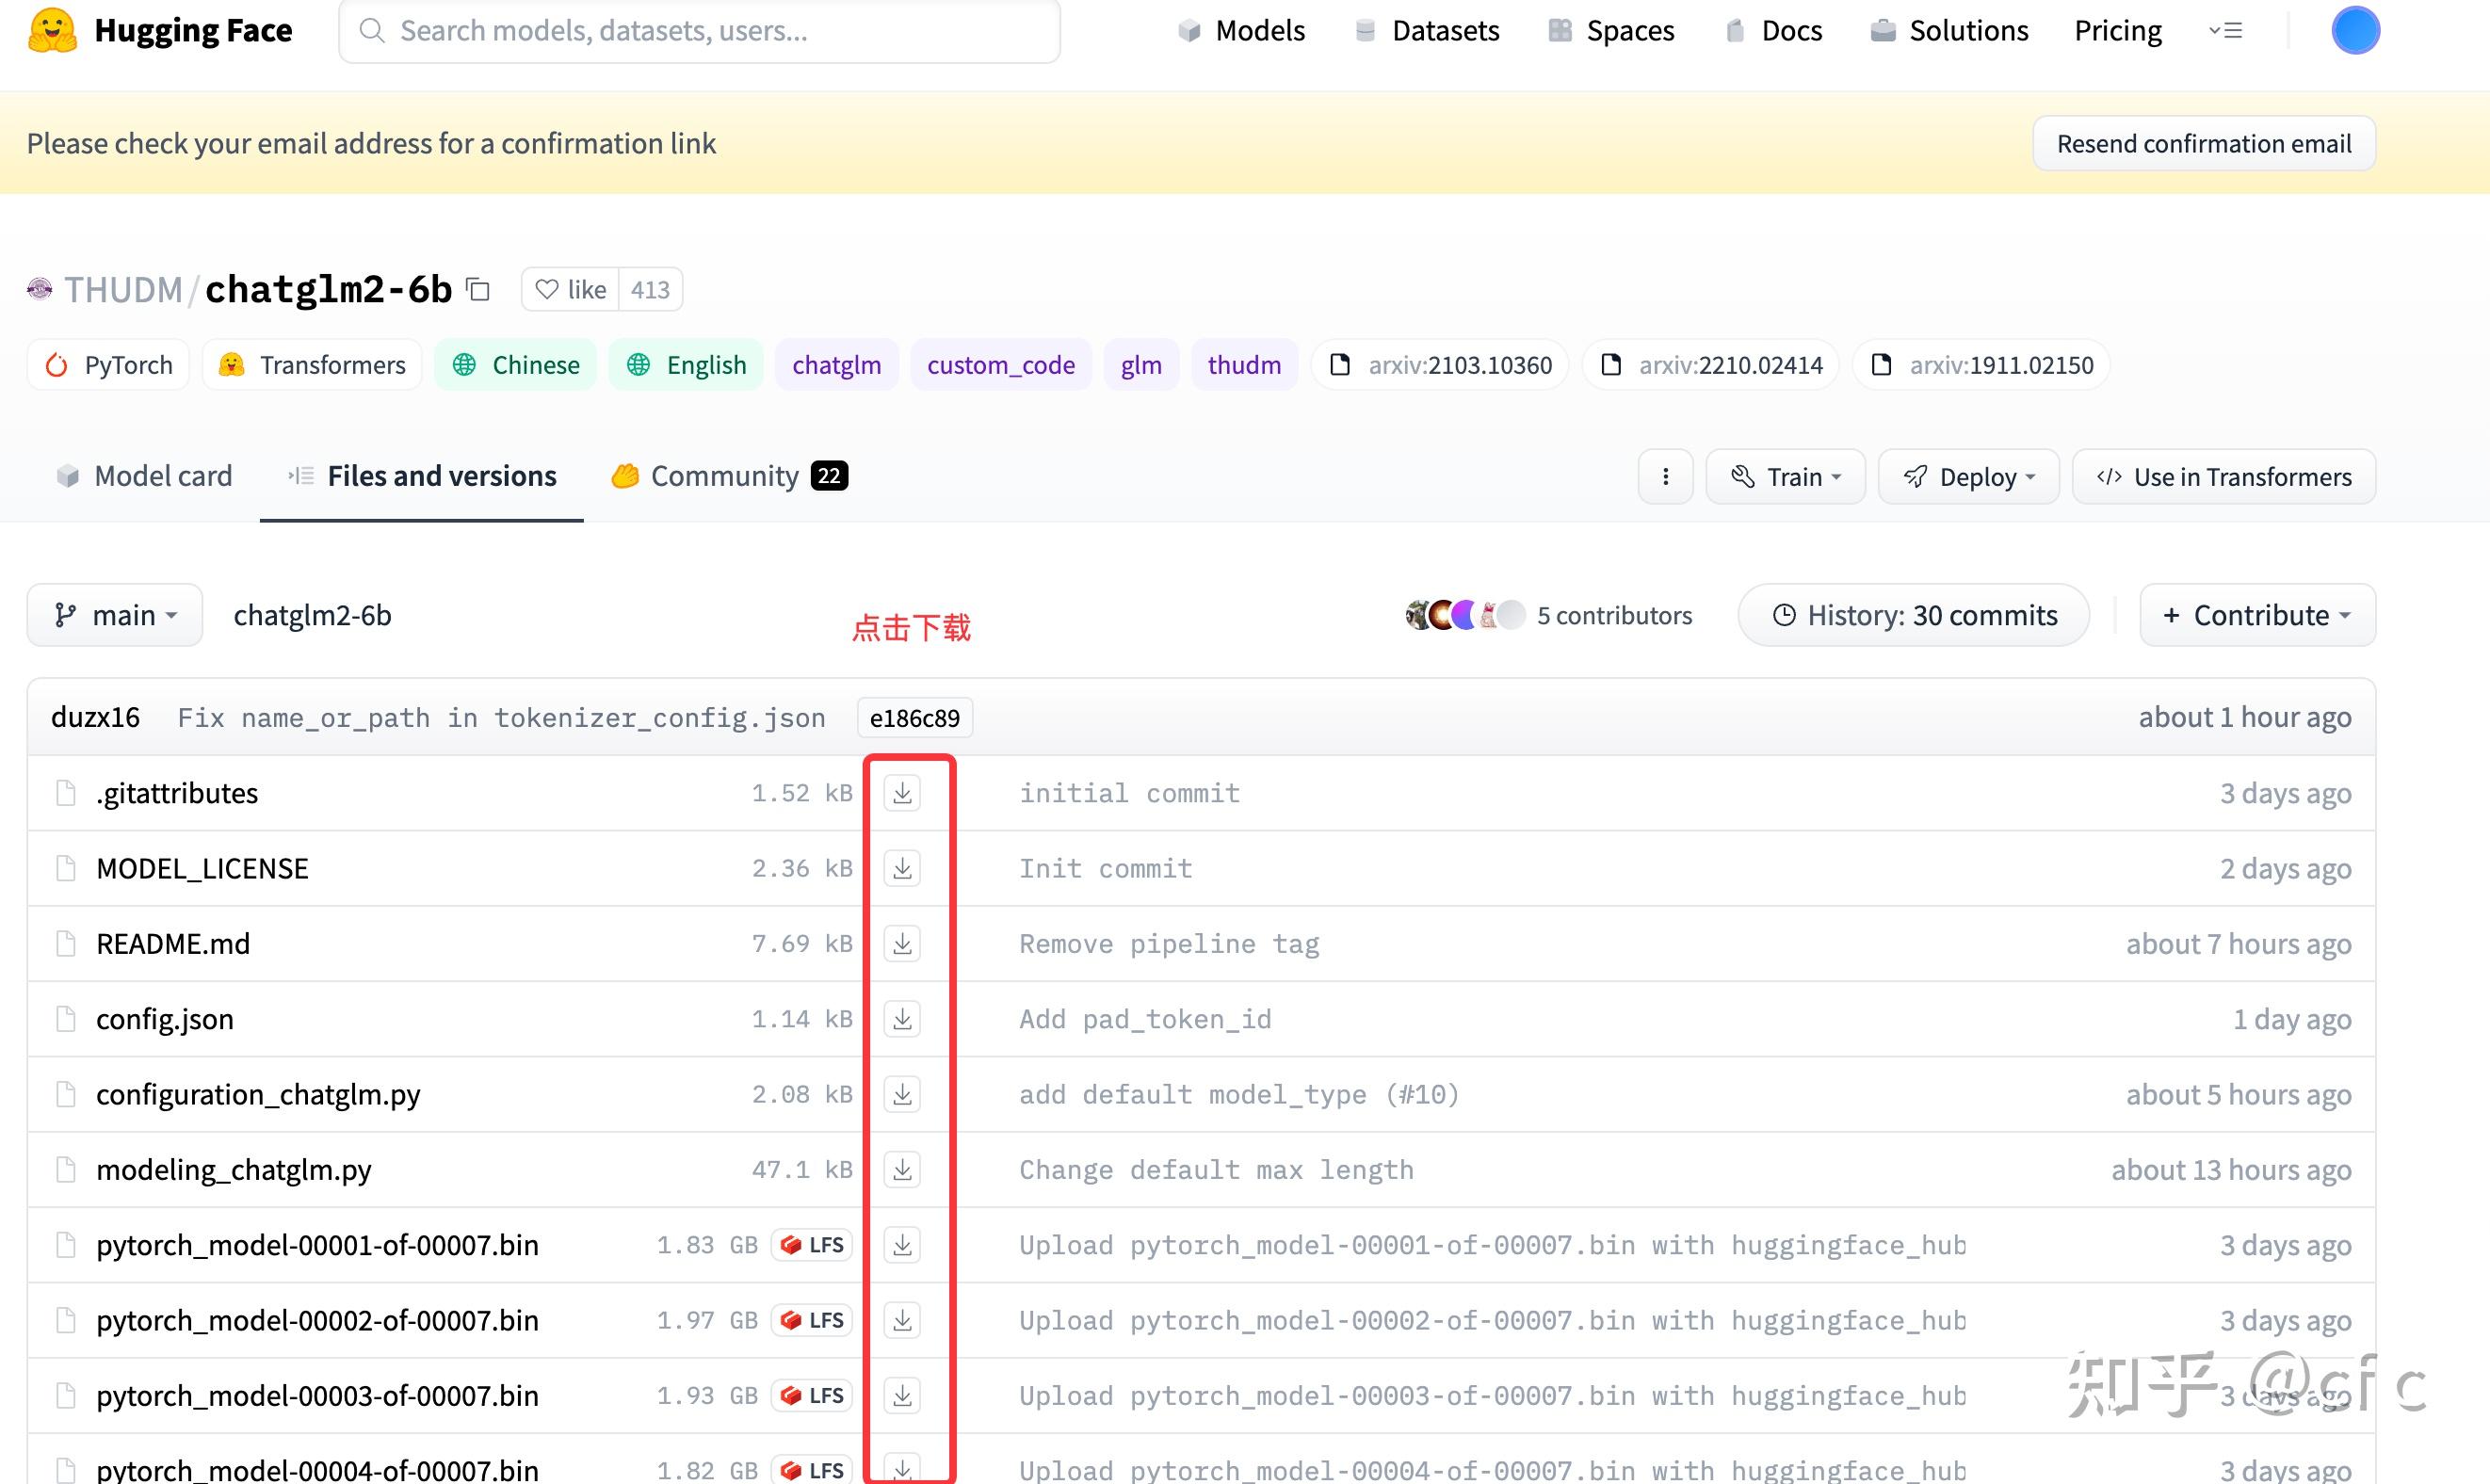Download pytorch_model-00003-of-00007.bin
Image resolution: width=2490 pixels, height=1484 pixels.
point(902,1395)
